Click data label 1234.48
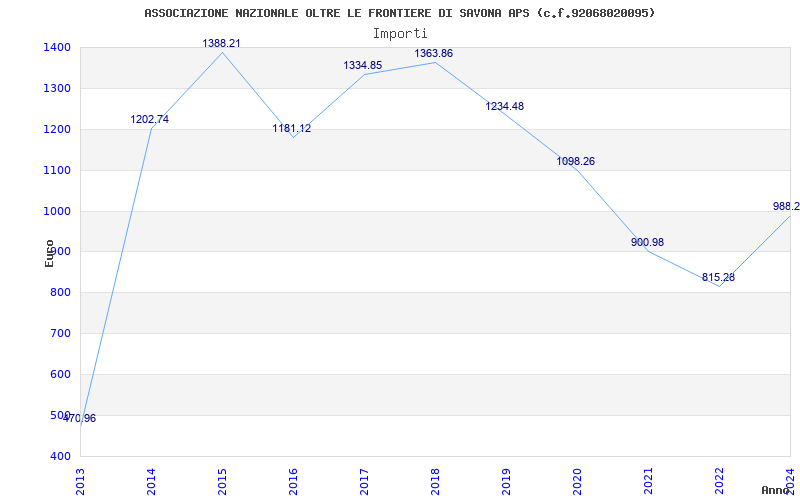Viewport: 800px width, 500px height. point(504,107)
